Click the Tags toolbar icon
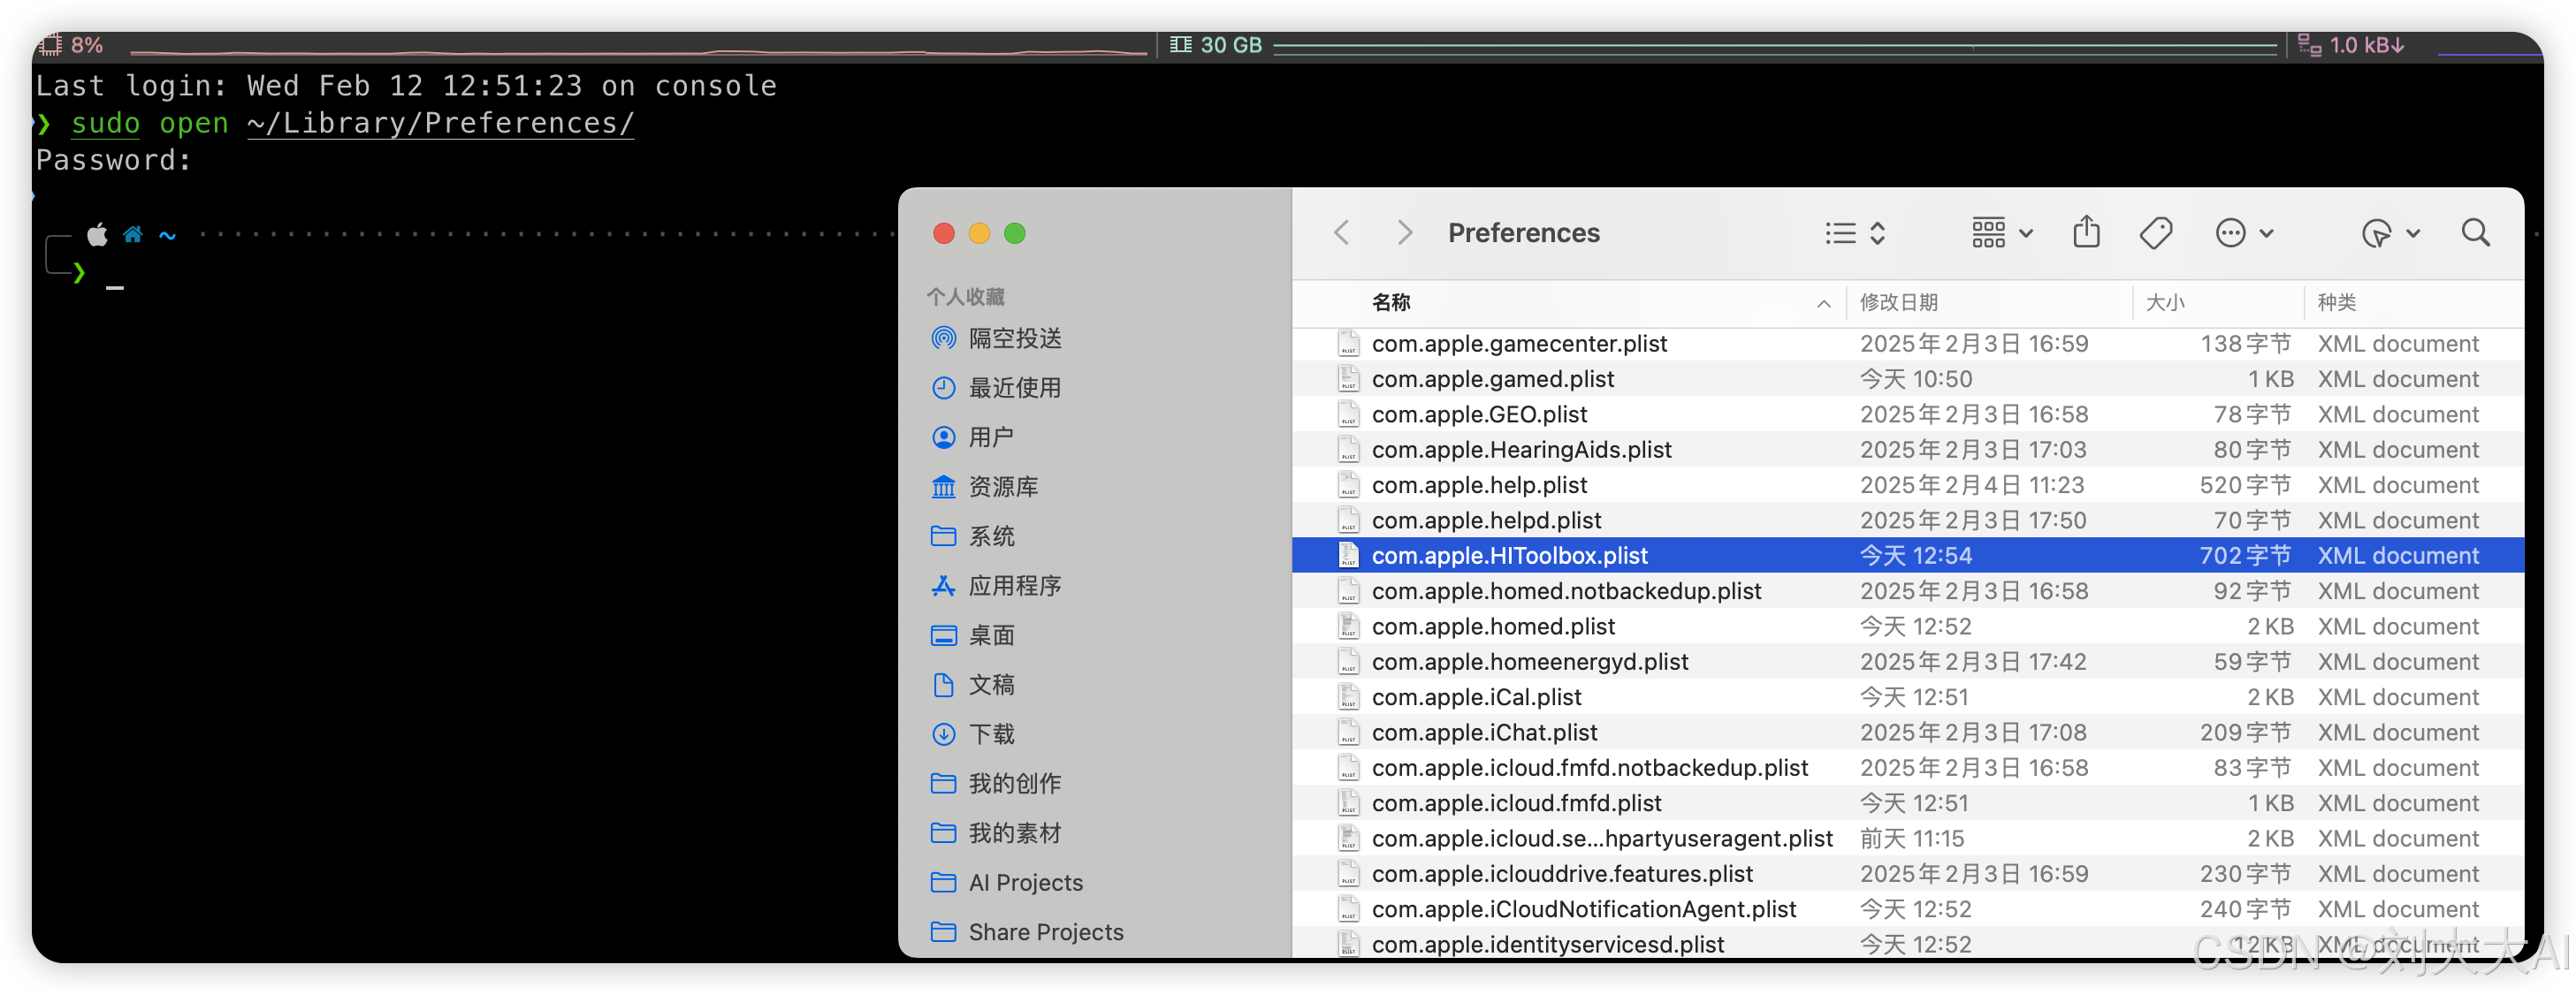Viewport: 2576px width, 995px height. [2155, 233]
